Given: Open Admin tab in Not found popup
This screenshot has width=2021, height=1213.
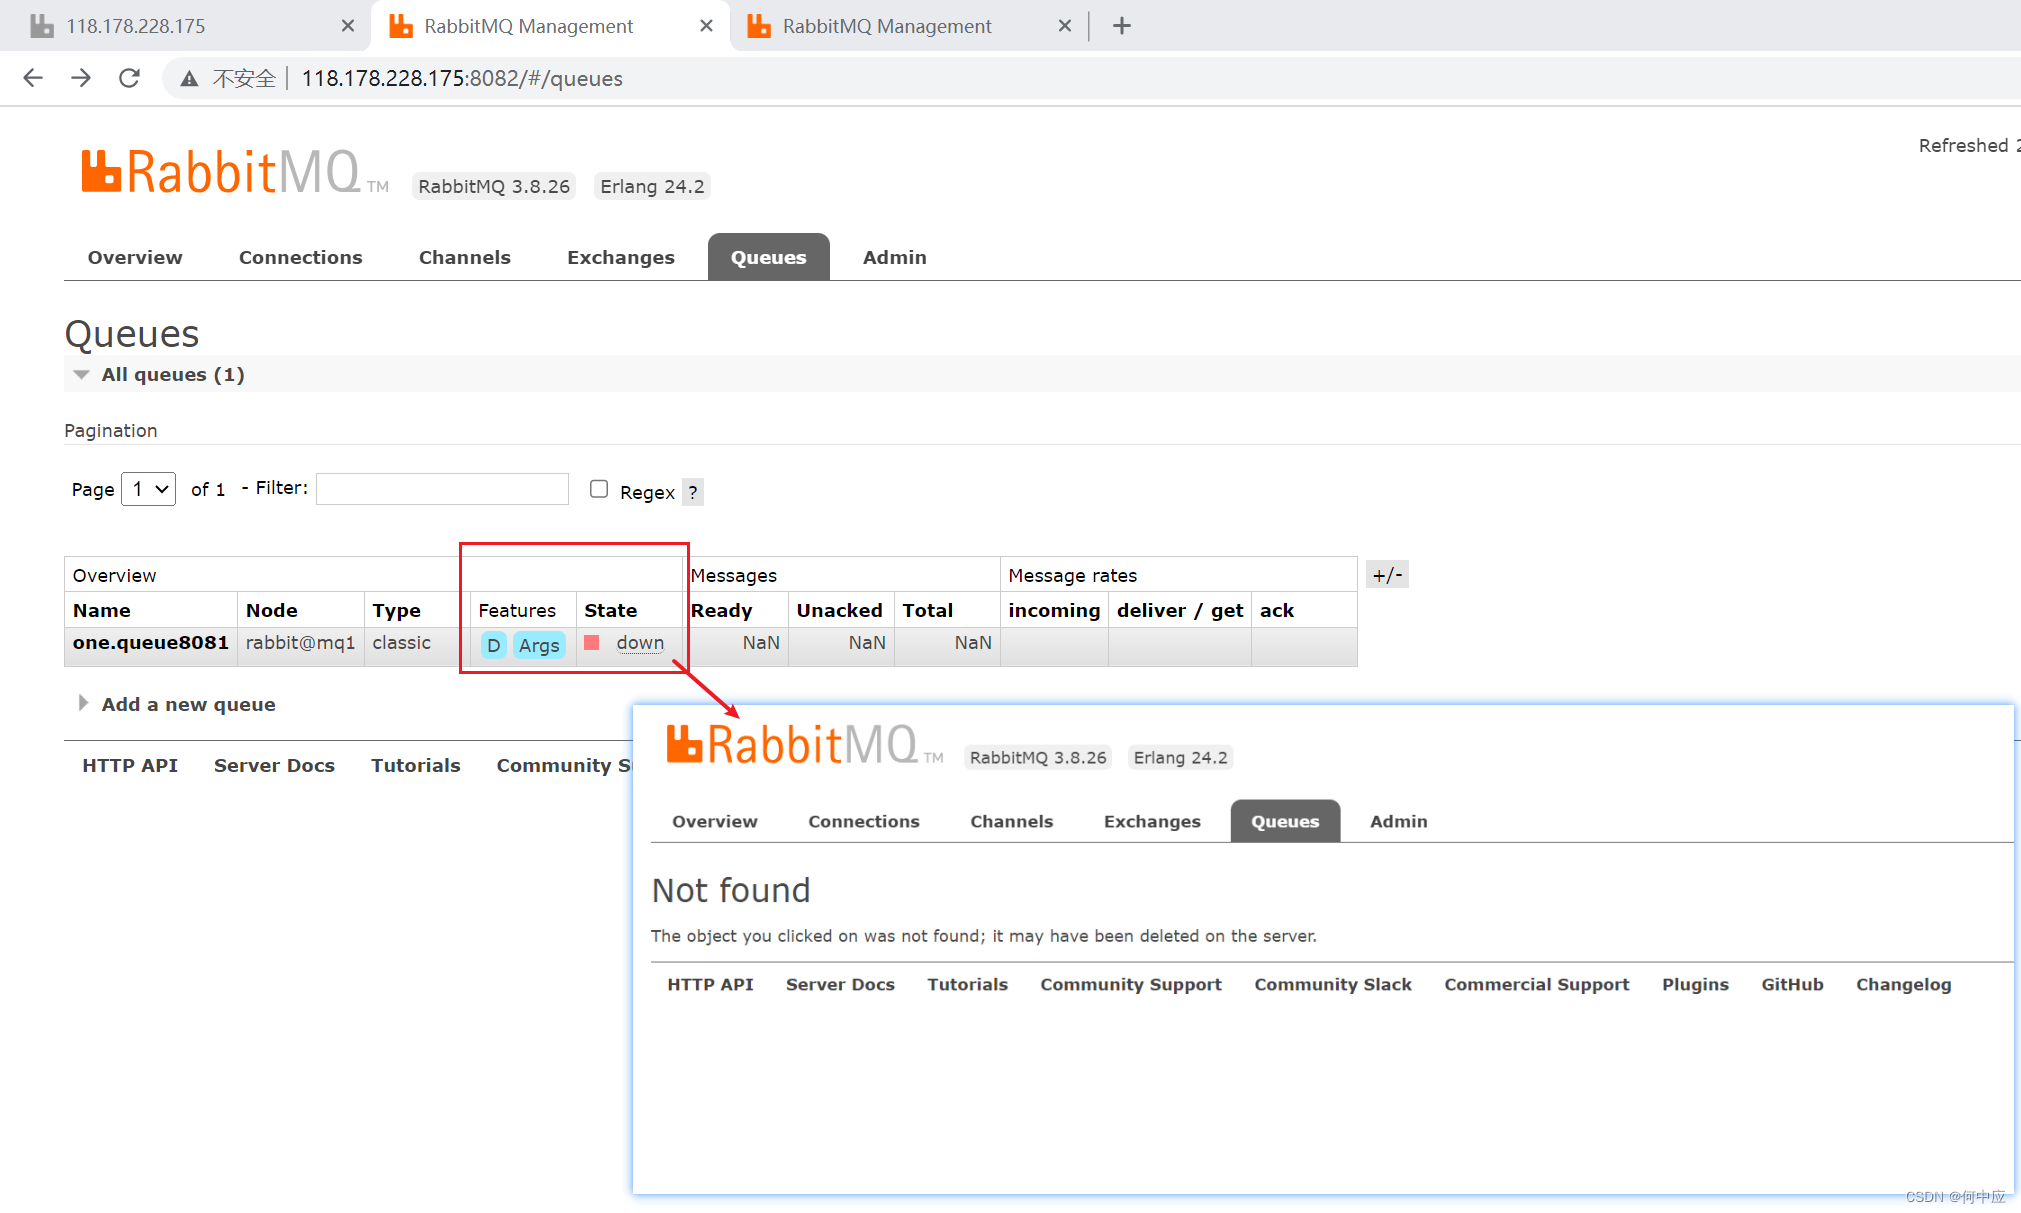Looking at the screenshot, I should tap(1399, 821).
